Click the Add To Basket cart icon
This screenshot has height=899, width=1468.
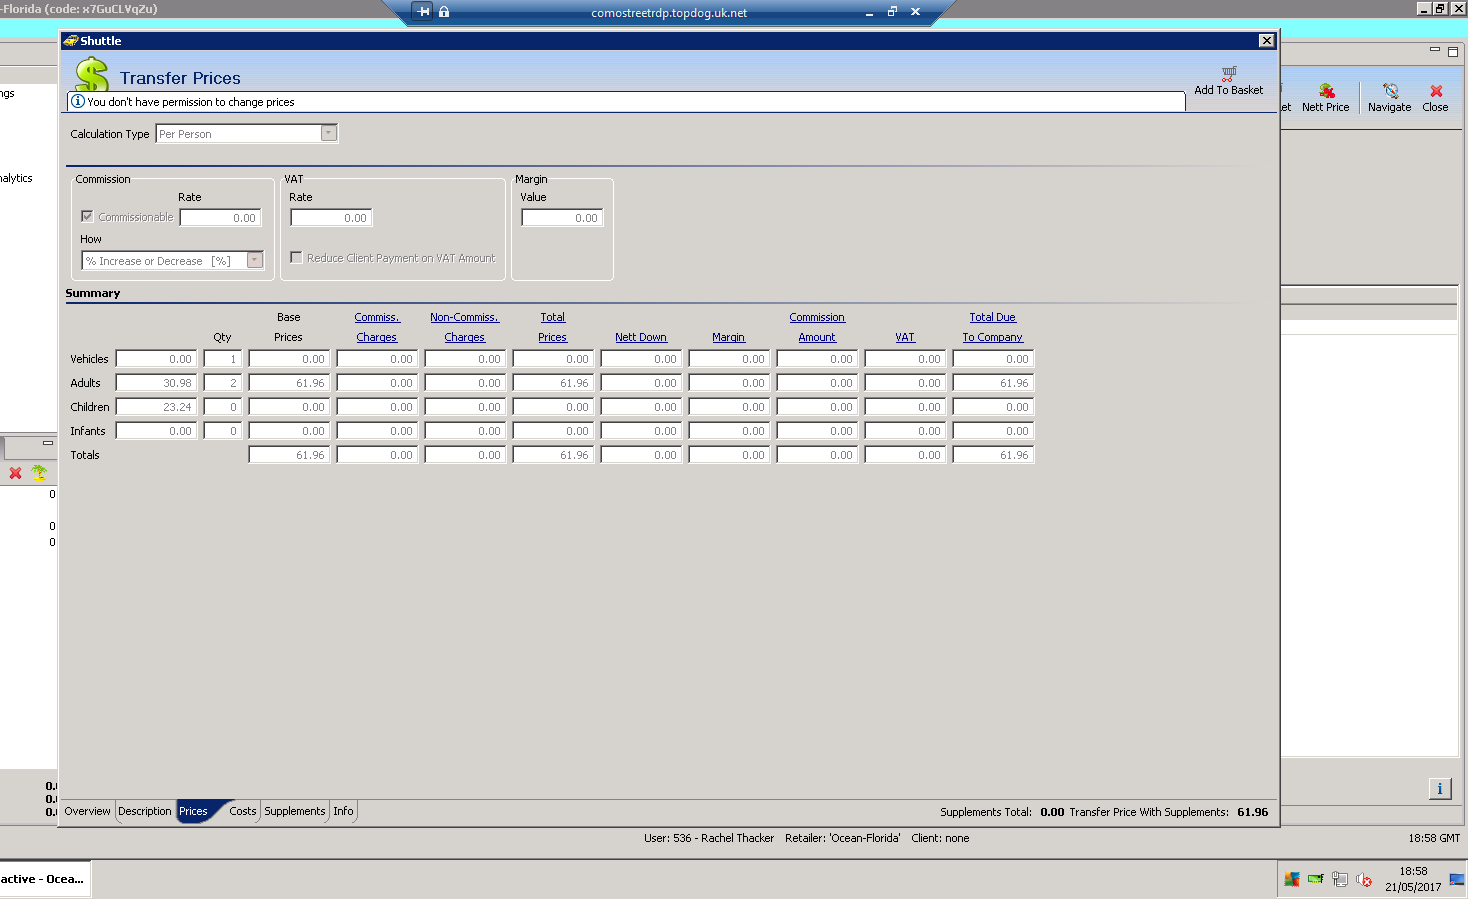(1228, 73)
